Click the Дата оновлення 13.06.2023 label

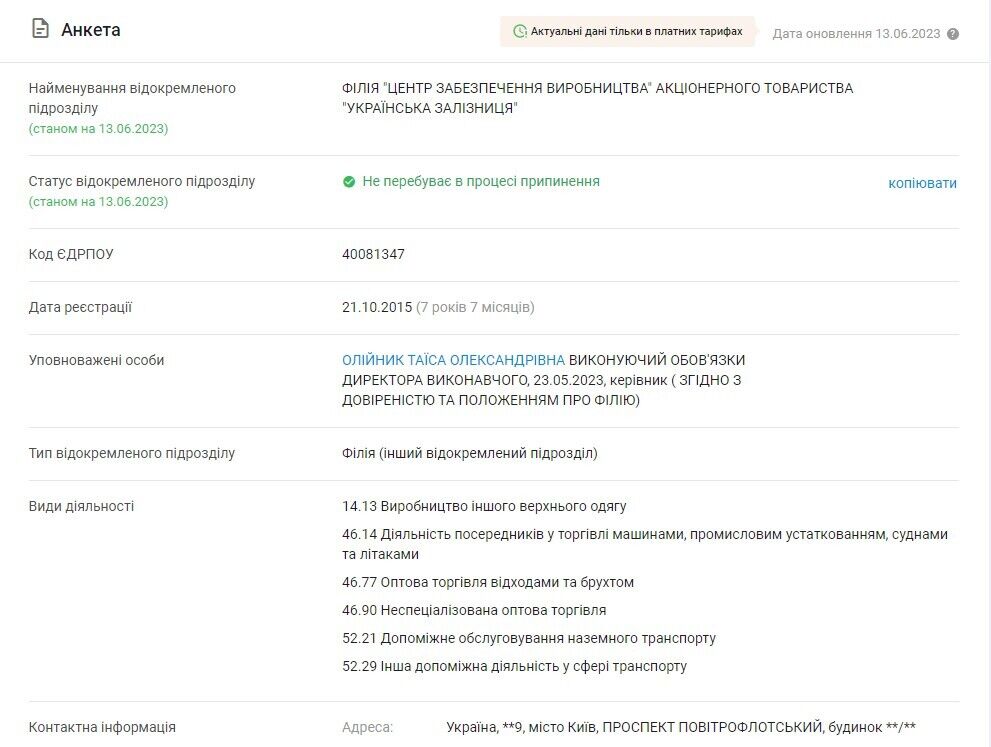[855, 34]
